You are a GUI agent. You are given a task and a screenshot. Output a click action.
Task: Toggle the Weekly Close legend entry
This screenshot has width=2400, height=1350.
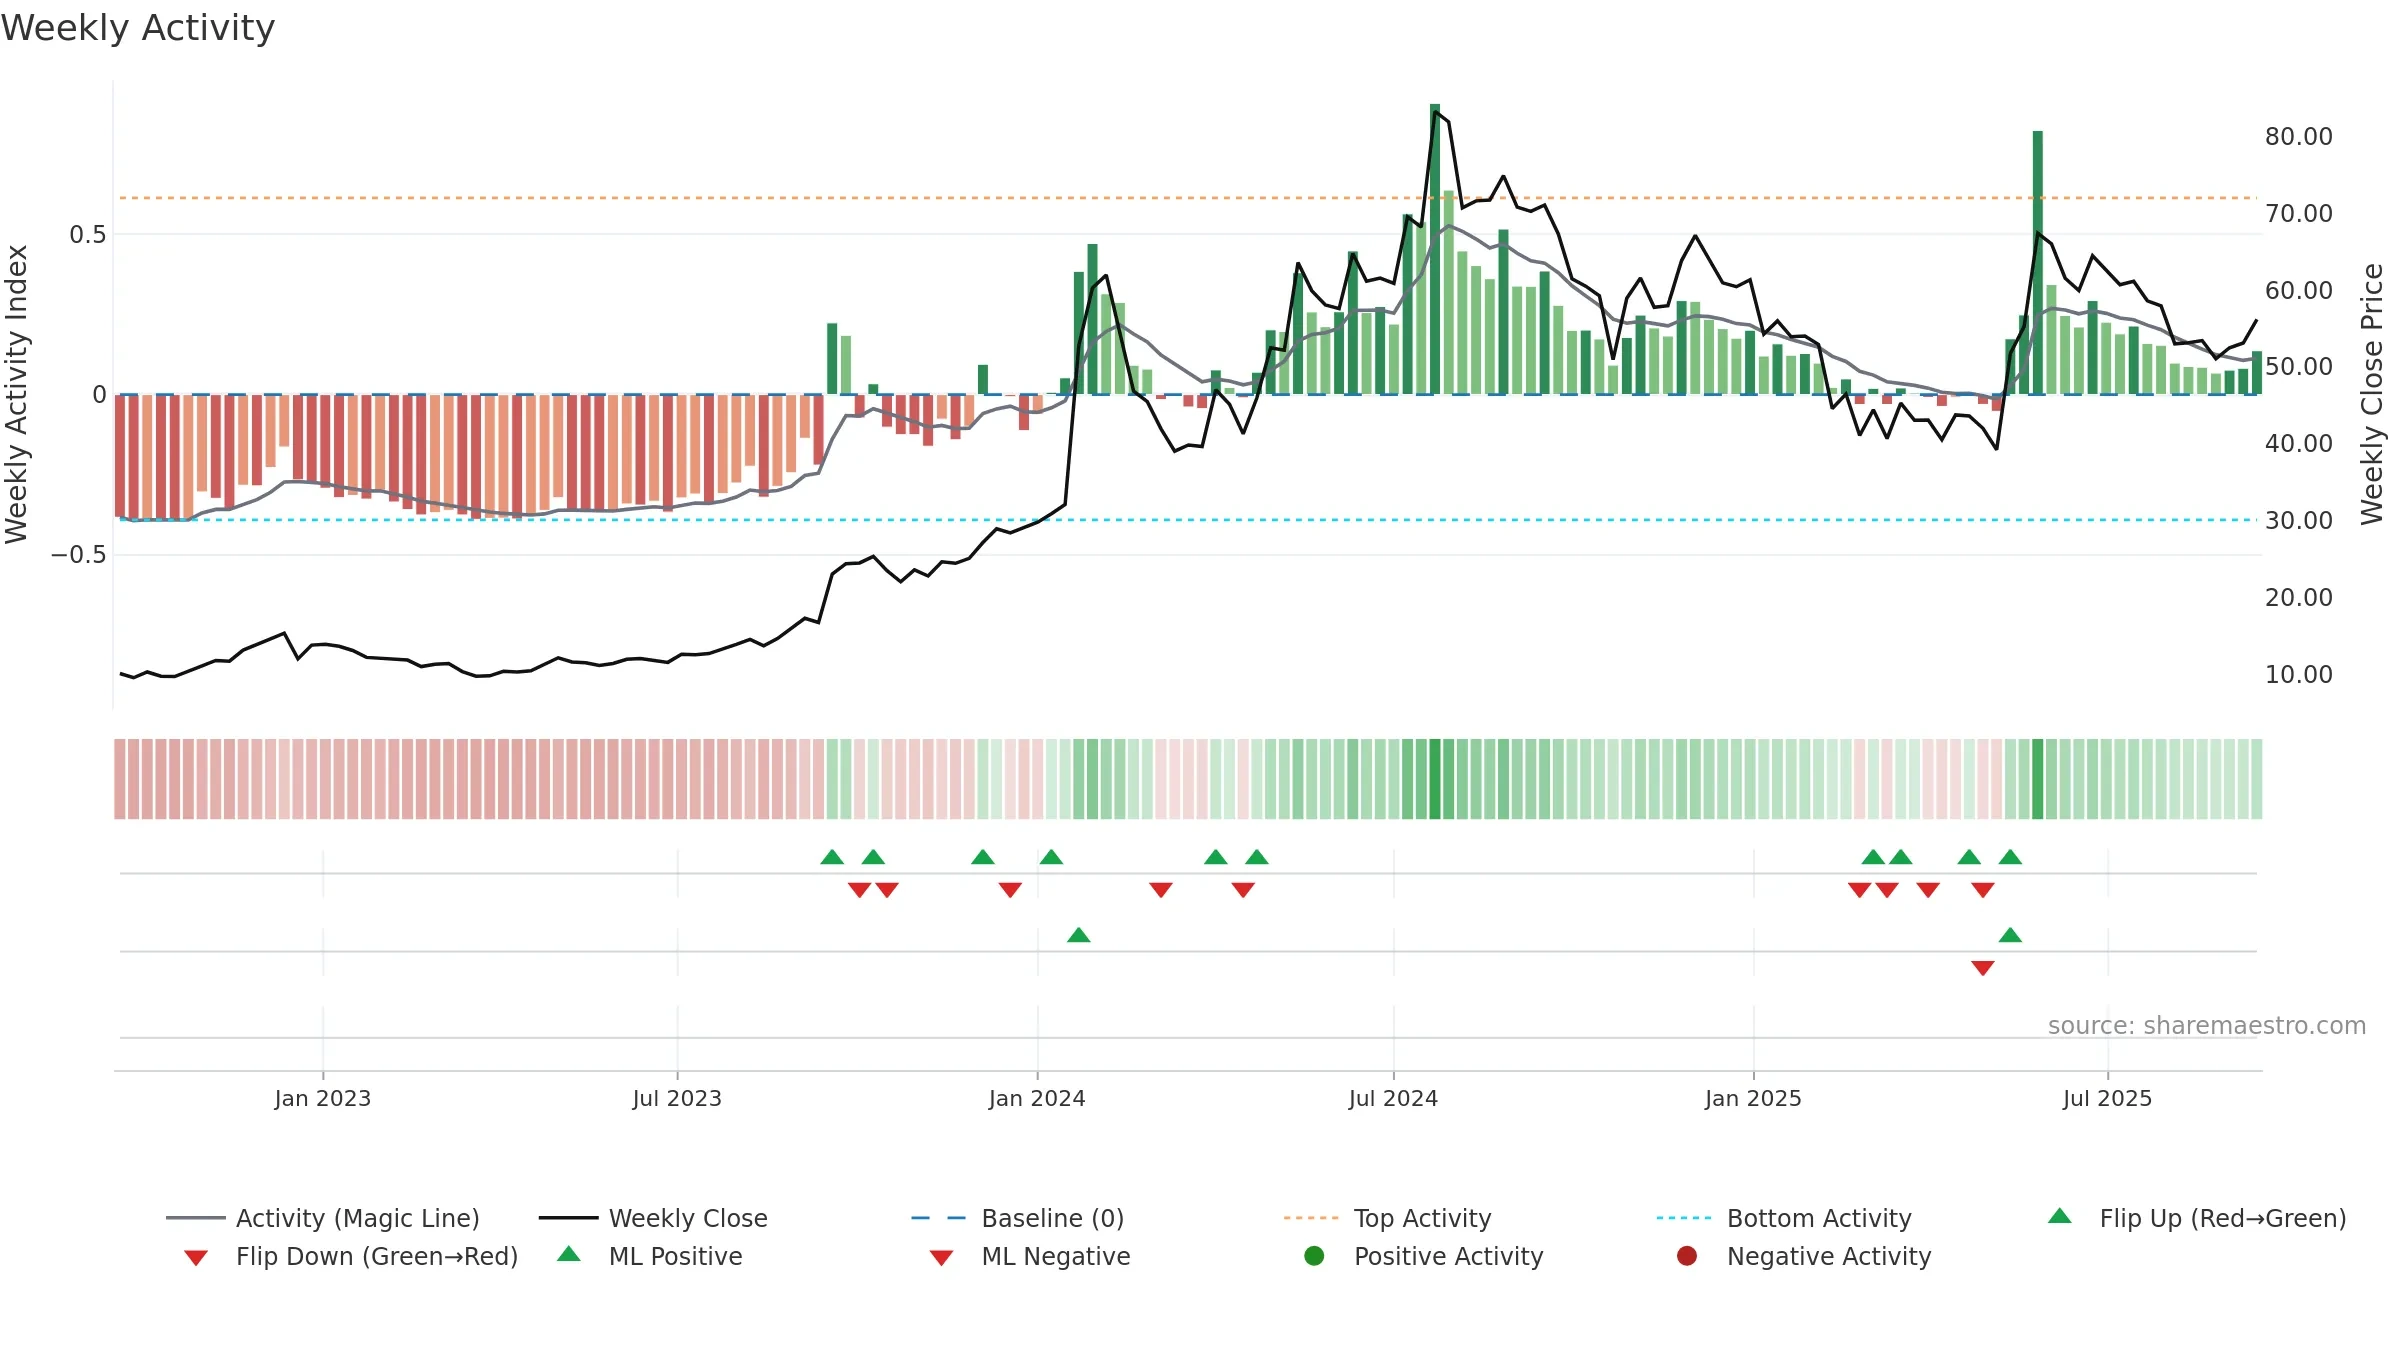653,1218
